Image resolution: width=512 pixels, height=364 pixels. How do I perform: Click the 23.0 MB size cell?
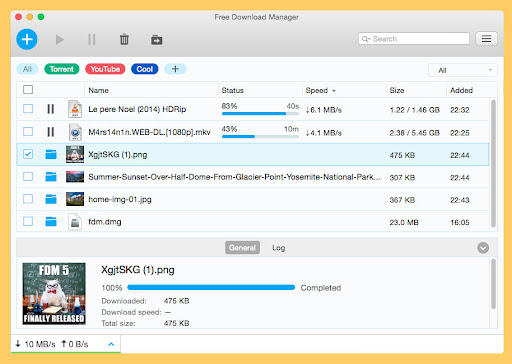[x=404, y=222]
